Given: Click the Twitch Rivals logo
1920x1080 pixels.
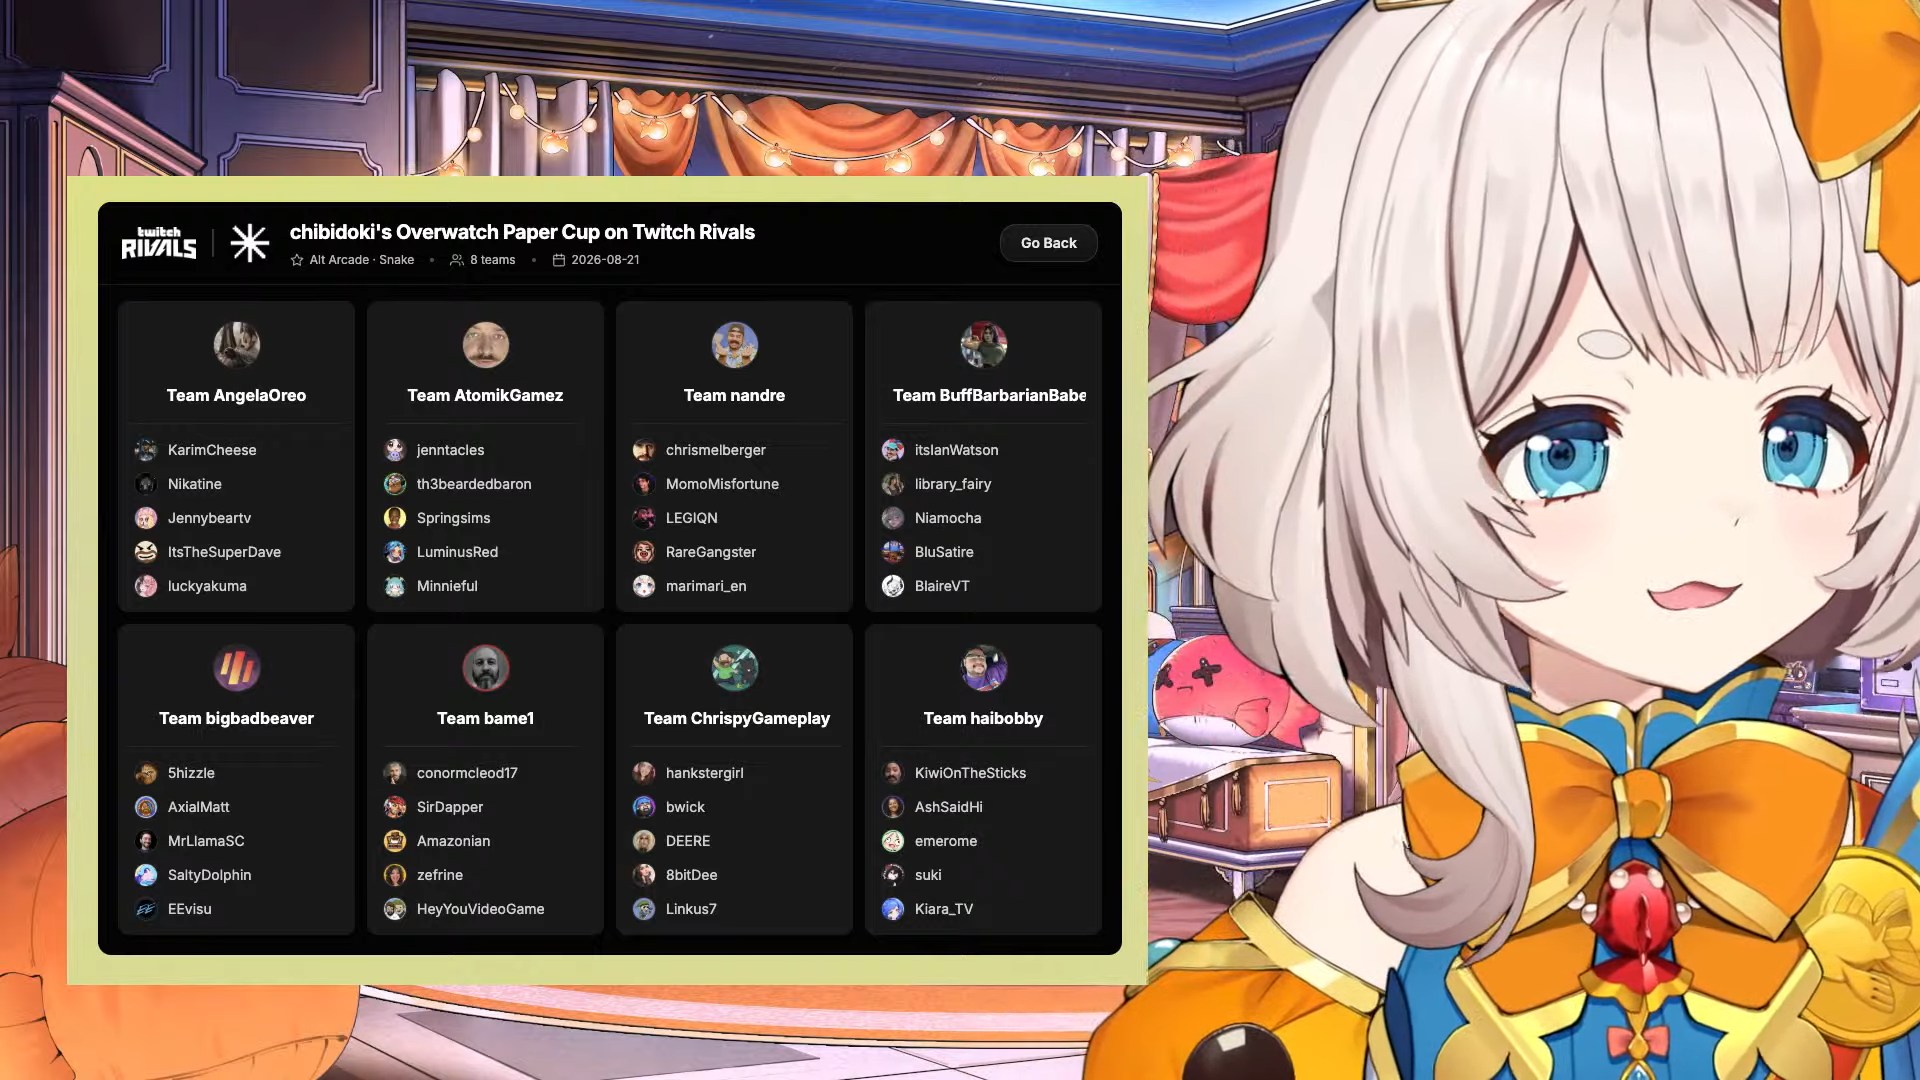Looking at the screenshot, I should (x=159, y=243).
